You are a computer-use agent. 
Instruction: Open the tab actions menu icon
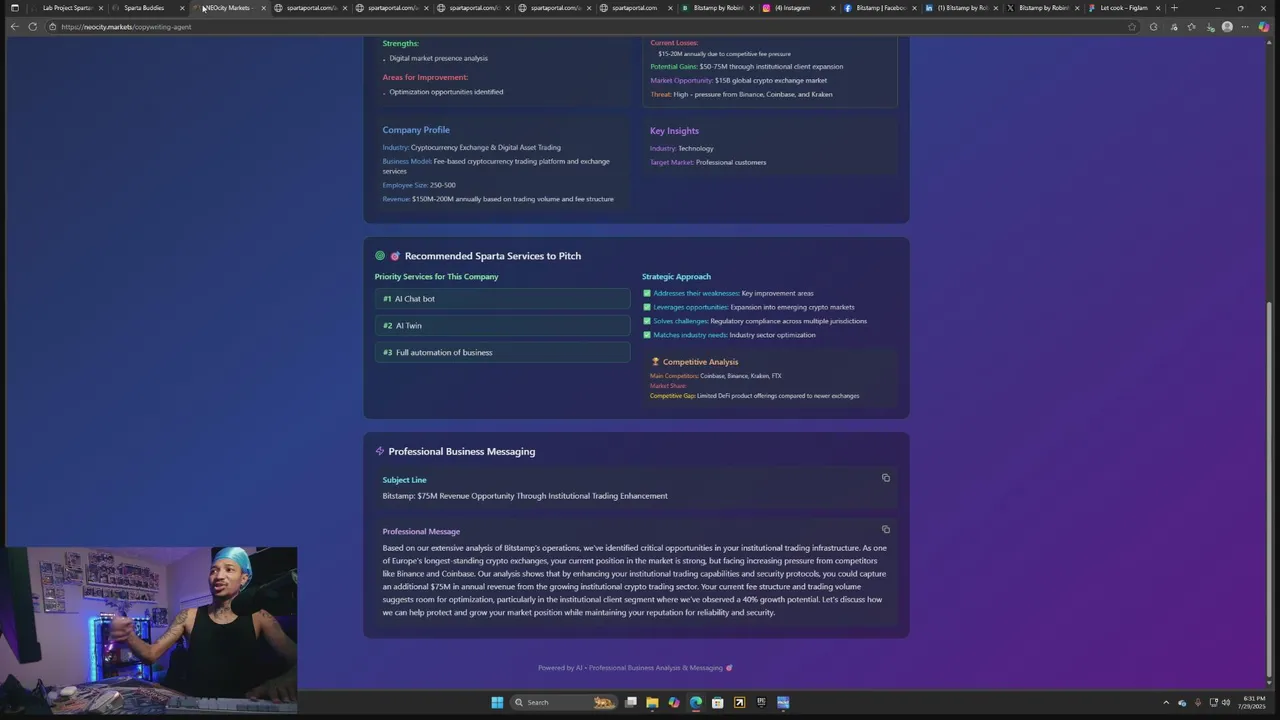[x=14, y=8]
